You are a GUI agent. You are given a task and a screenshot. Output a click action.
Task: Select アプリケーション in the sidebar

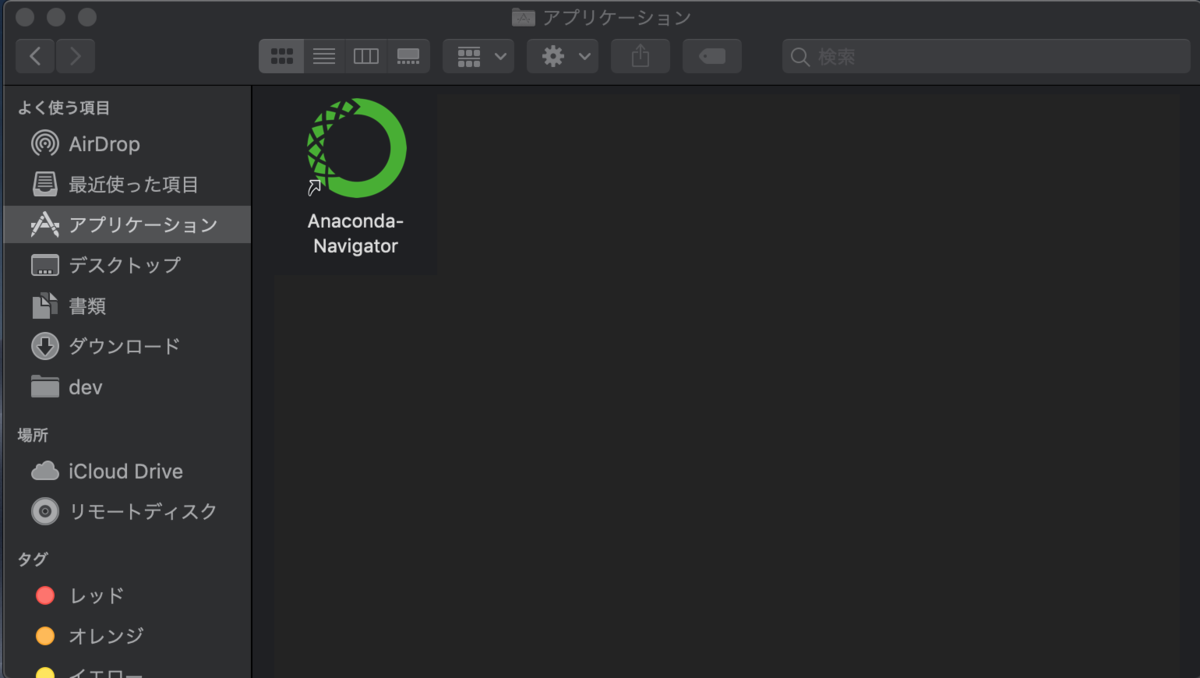(x=126, y=224)
